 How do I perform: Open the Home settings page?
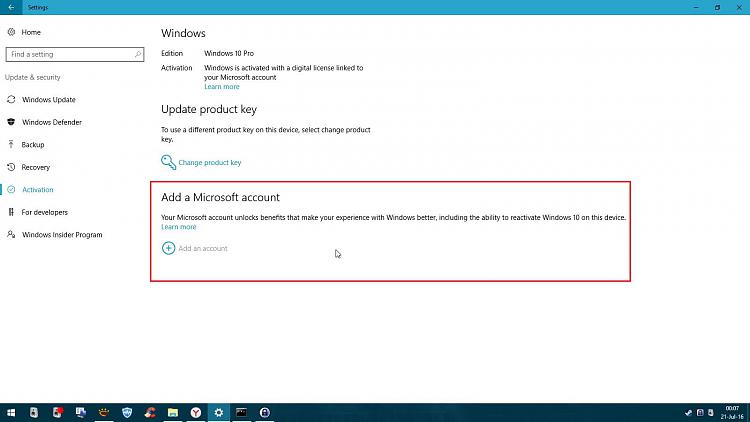click(x=25, y=32)
